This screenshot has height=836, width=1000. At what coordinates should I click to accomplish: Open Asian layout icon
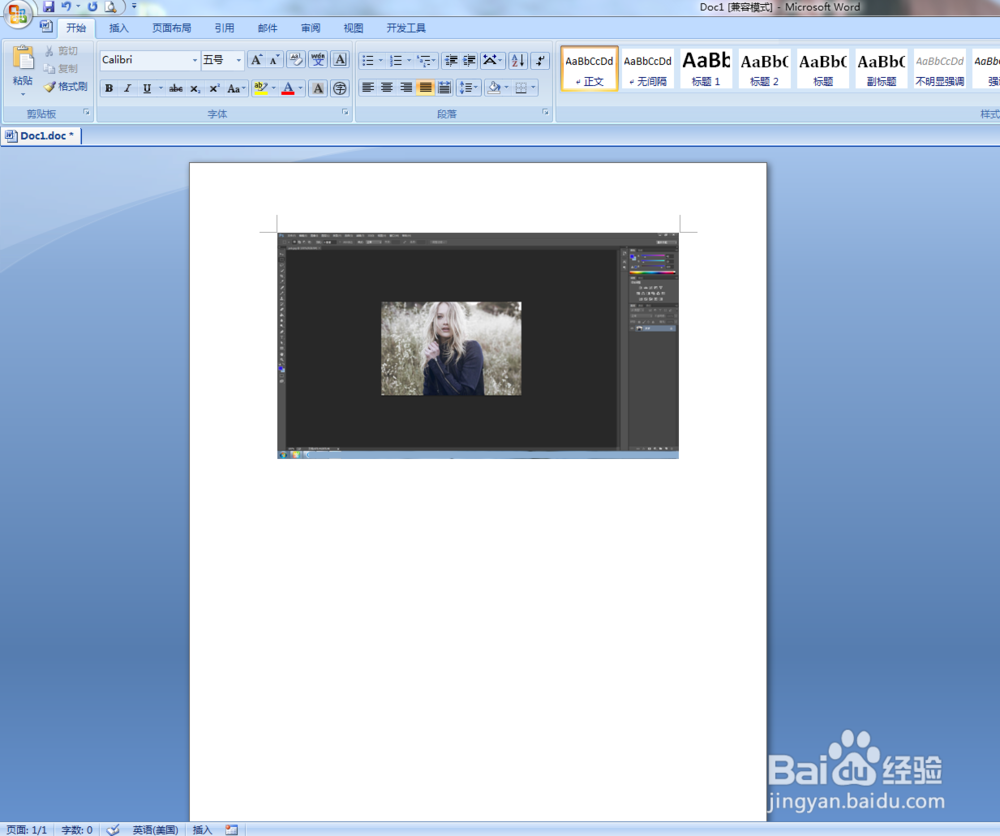(492, 61)
